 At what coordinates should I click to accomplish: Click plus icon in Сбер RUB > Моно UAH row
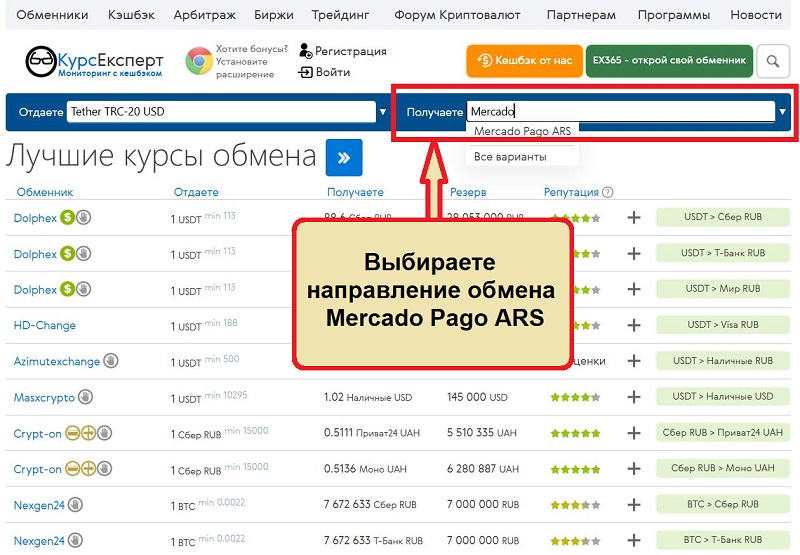point(634,469)
